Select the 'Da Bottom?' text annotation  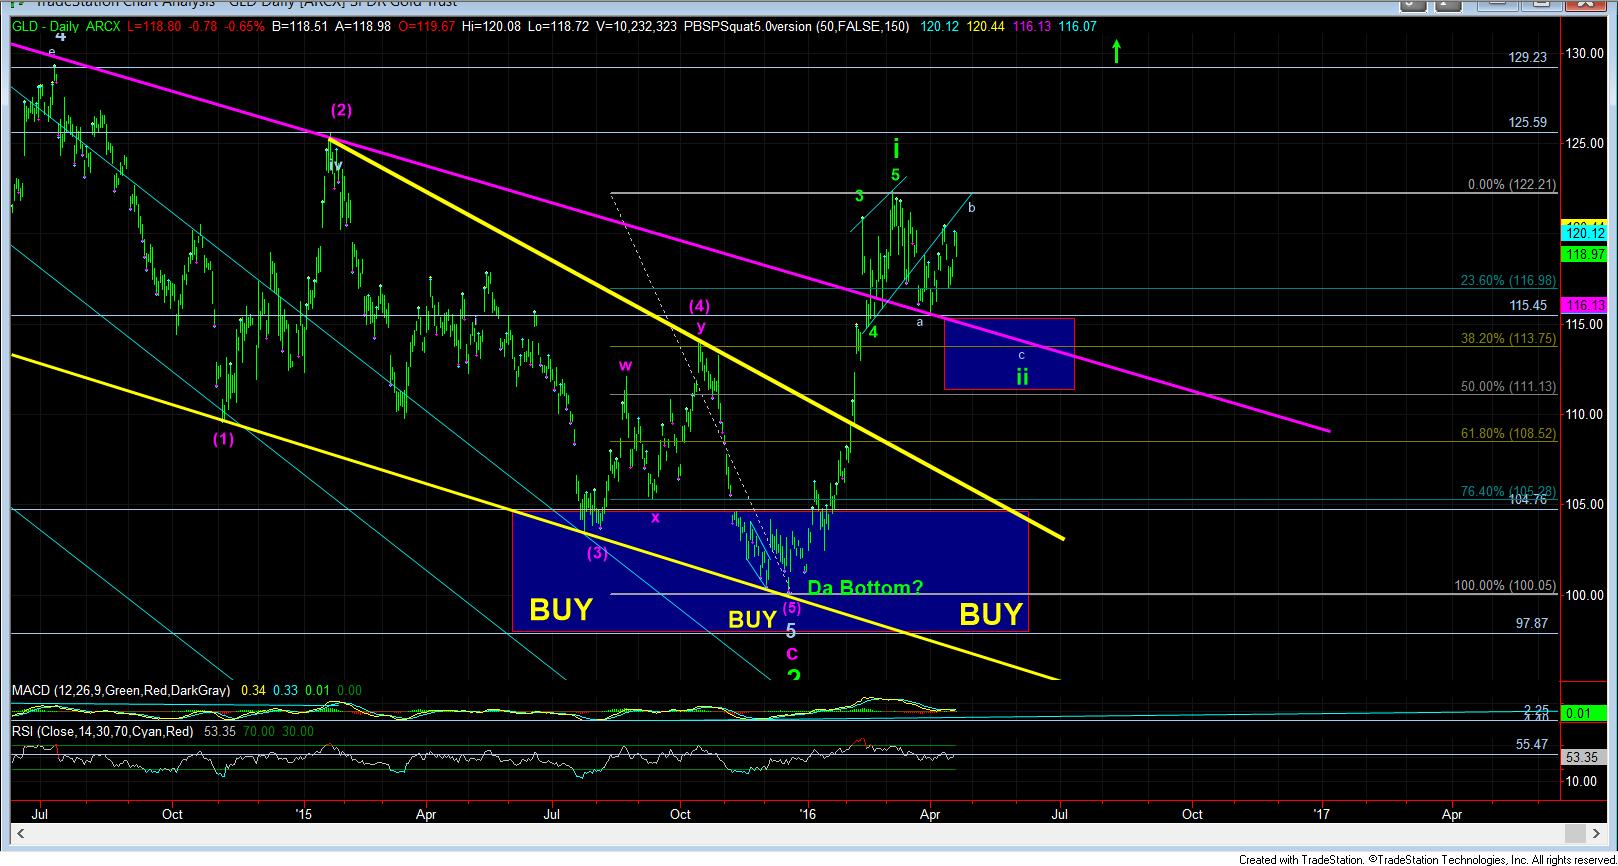pos(865,587)
